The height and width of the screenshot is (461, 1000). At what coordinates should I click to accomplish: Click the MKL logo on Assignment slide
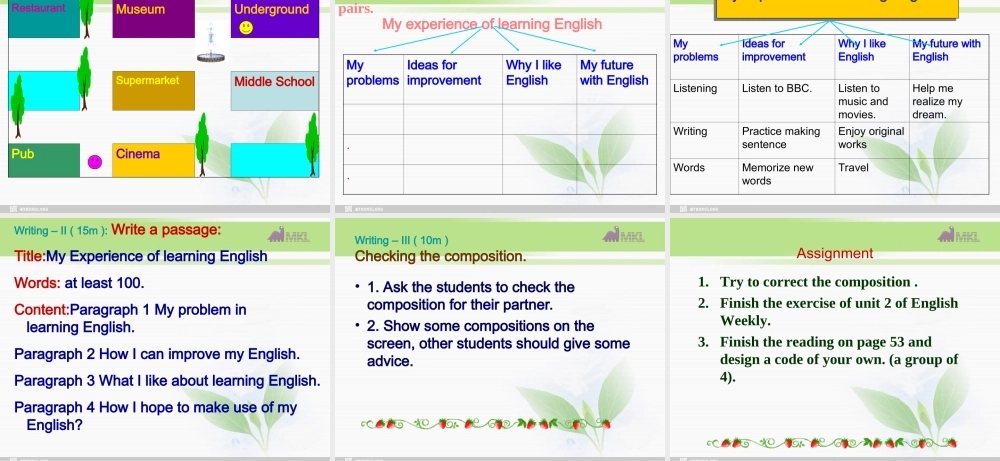(x=958, y=235)
